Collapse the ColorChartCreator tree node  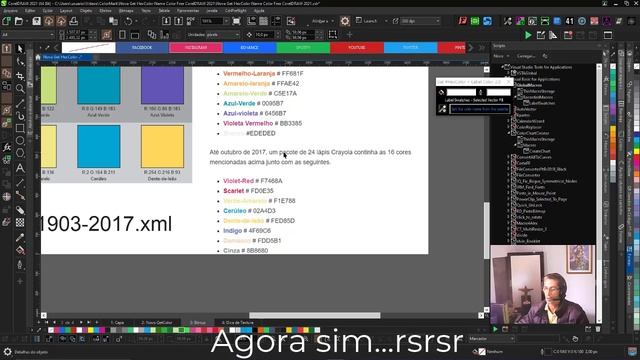(x=509, y=133)
